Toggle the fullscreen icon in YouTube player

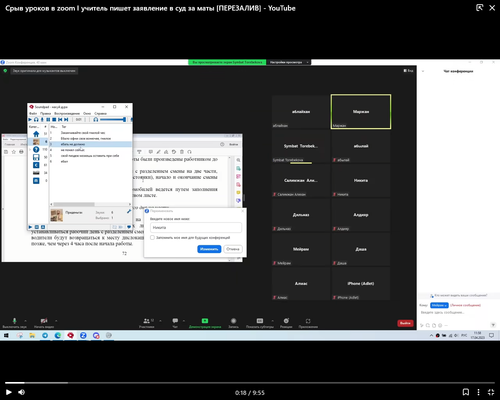[491, 392]
